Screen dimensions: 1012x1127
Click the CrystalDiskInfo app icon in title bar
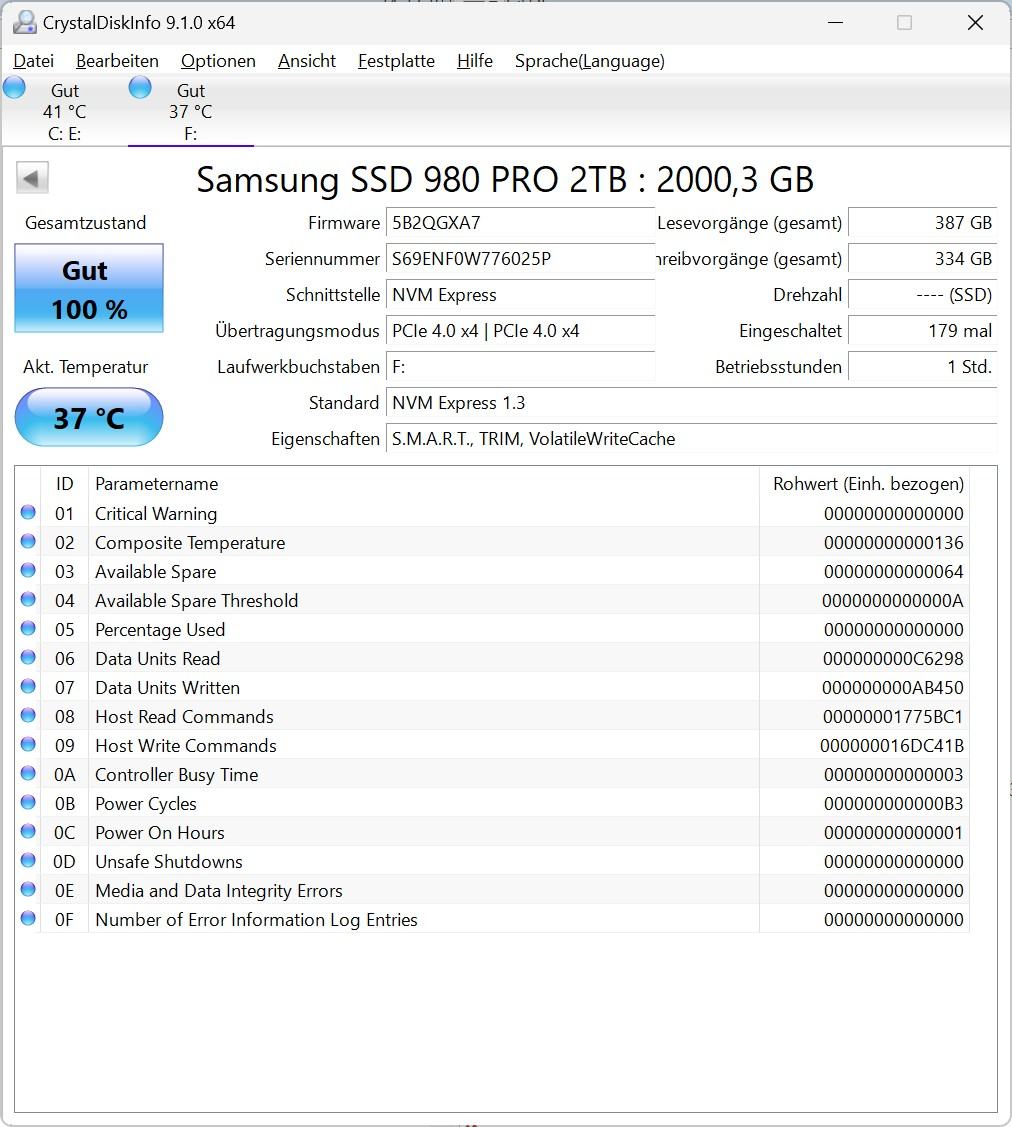click(25, 22)
